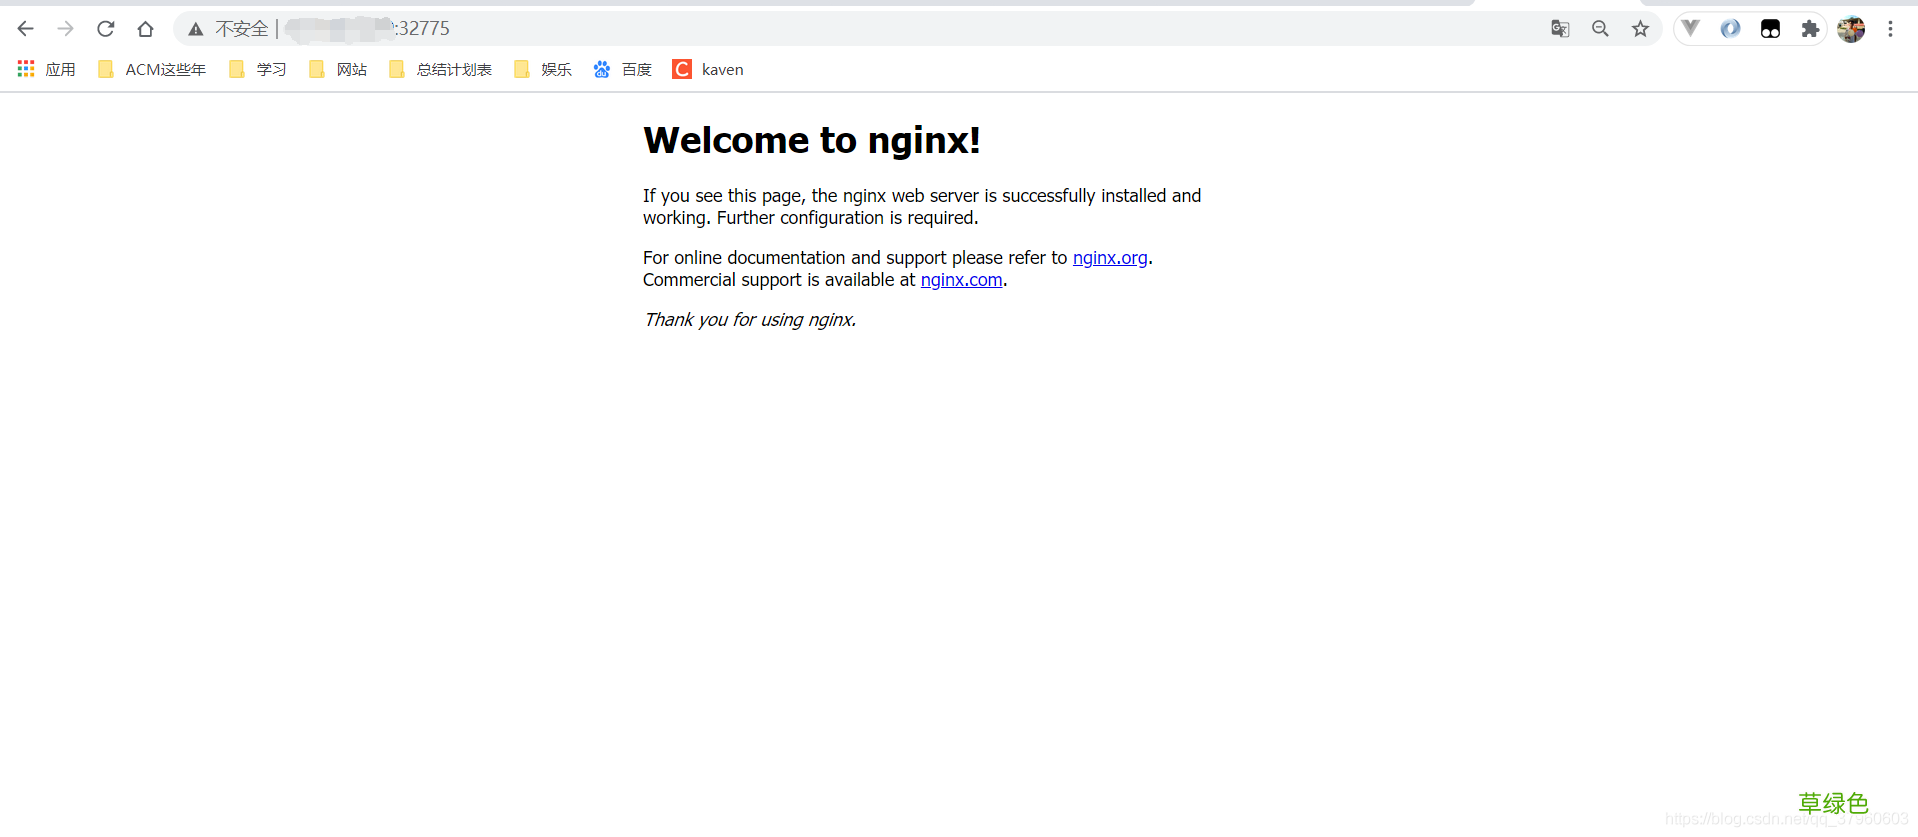Open the user profile avatar
The height and width of the screenshot is (837, 1918).
click(1851, 29)
